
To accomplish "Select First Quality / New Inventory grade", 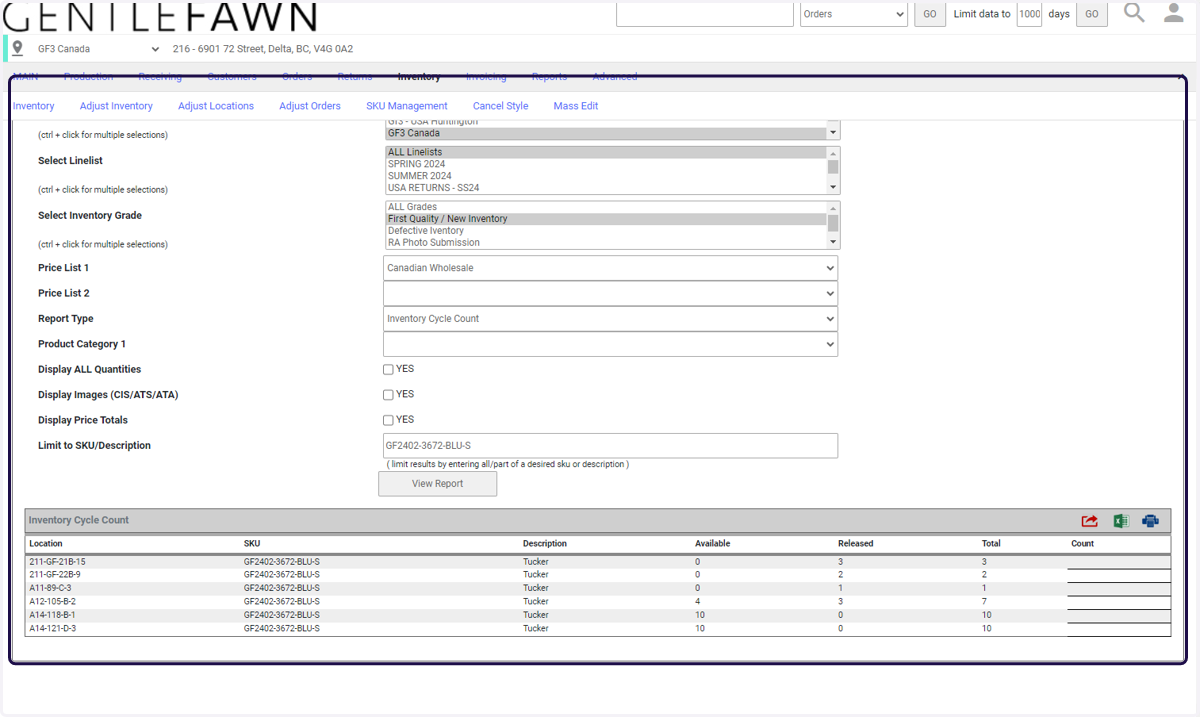I will tap(606, 219).
